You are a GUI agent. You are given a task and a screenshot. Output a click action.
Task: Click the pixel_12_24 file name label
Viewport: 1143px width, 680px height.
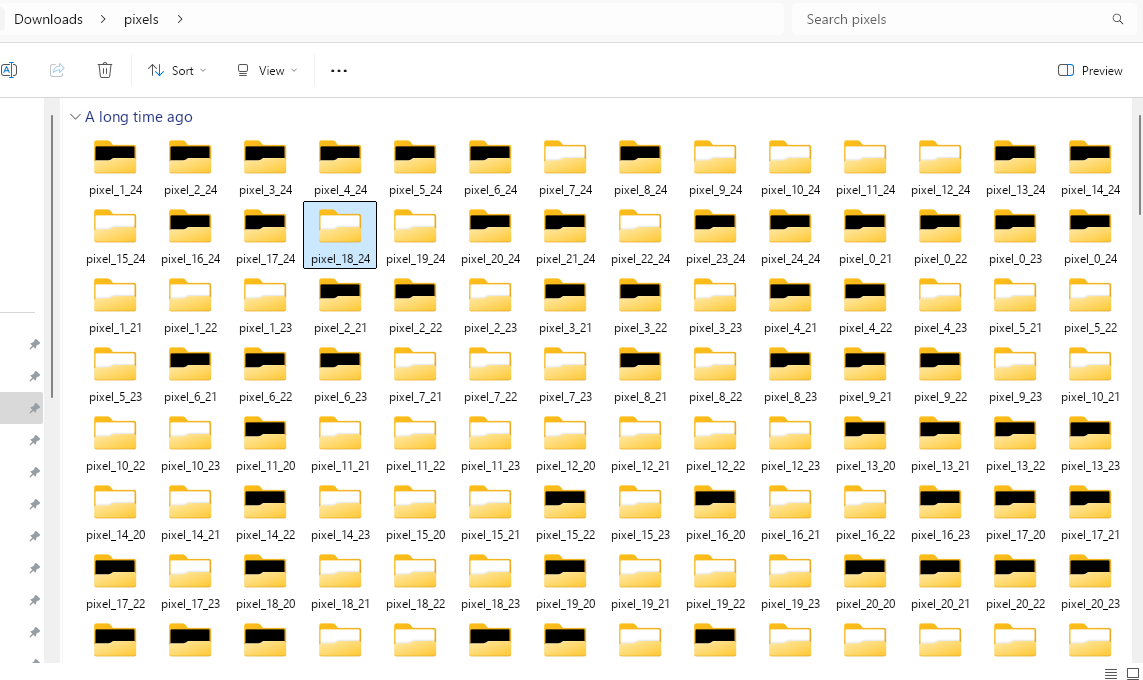click(940, 190)
